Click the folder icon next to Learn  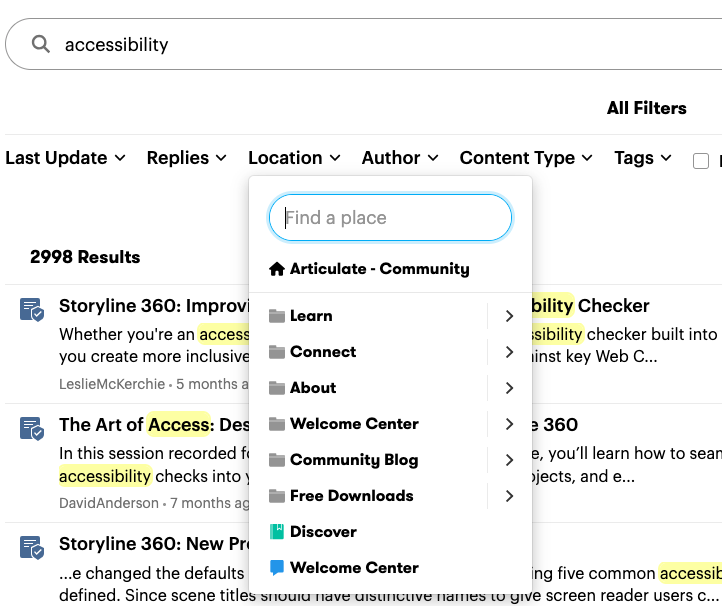[277, 316]
